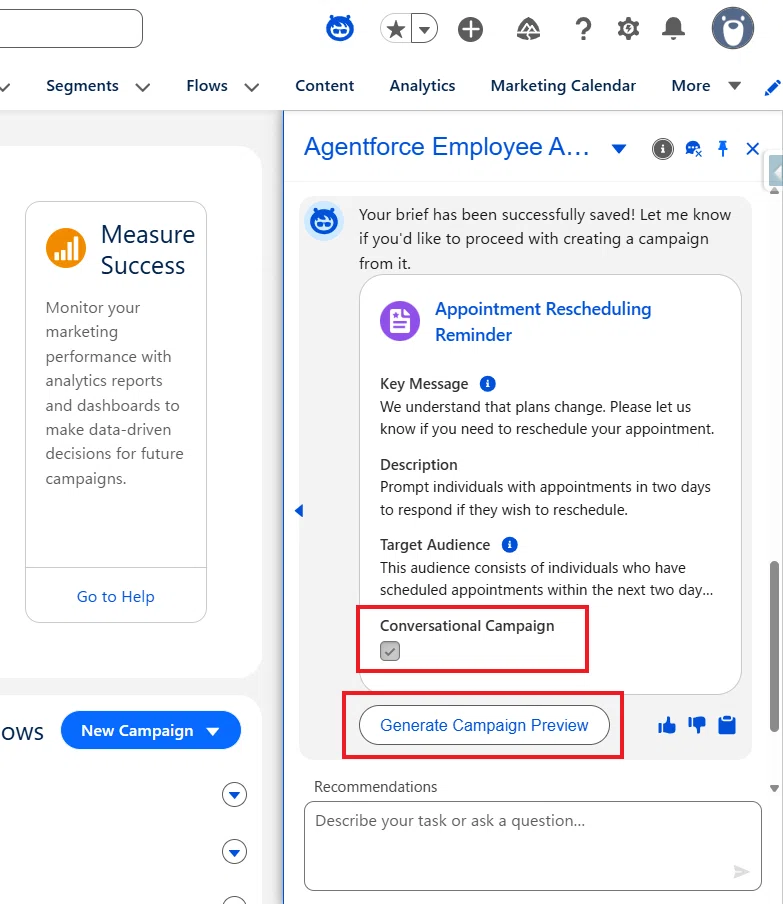Open the Analytics tab
The width and height of the screenshot is (783, 904).
click(423, 86)
